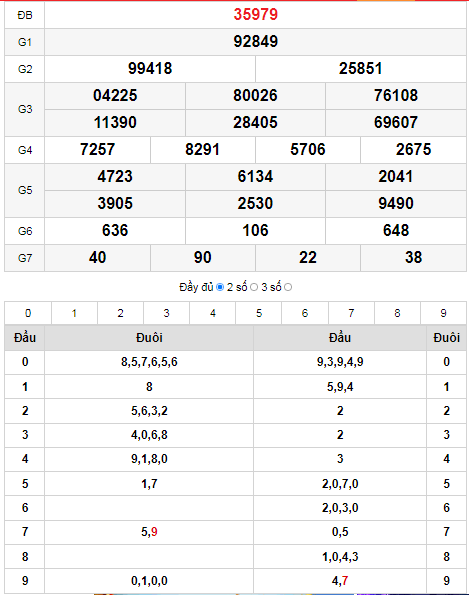Choose digit 6 in the number filter row
This screenshot has width=469, height=595.
(305, 313)
